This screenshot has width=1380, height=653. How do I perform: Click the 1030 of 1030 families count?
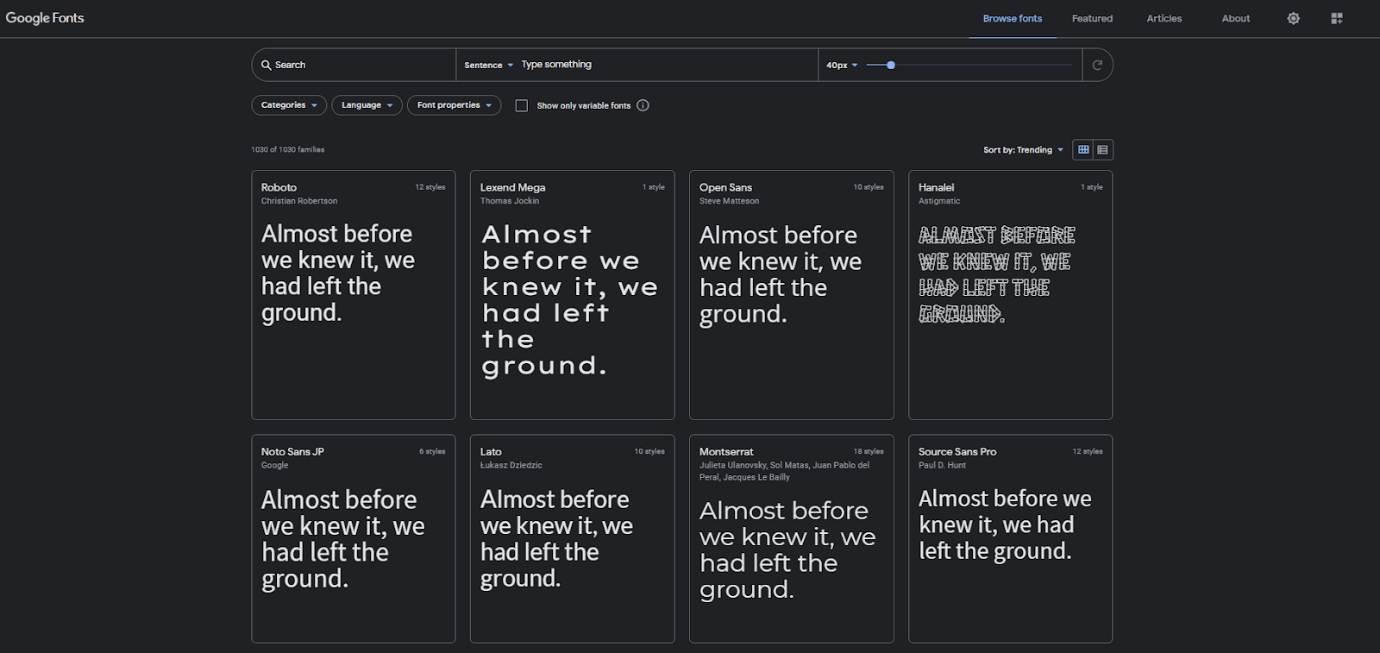coord(288,150)
